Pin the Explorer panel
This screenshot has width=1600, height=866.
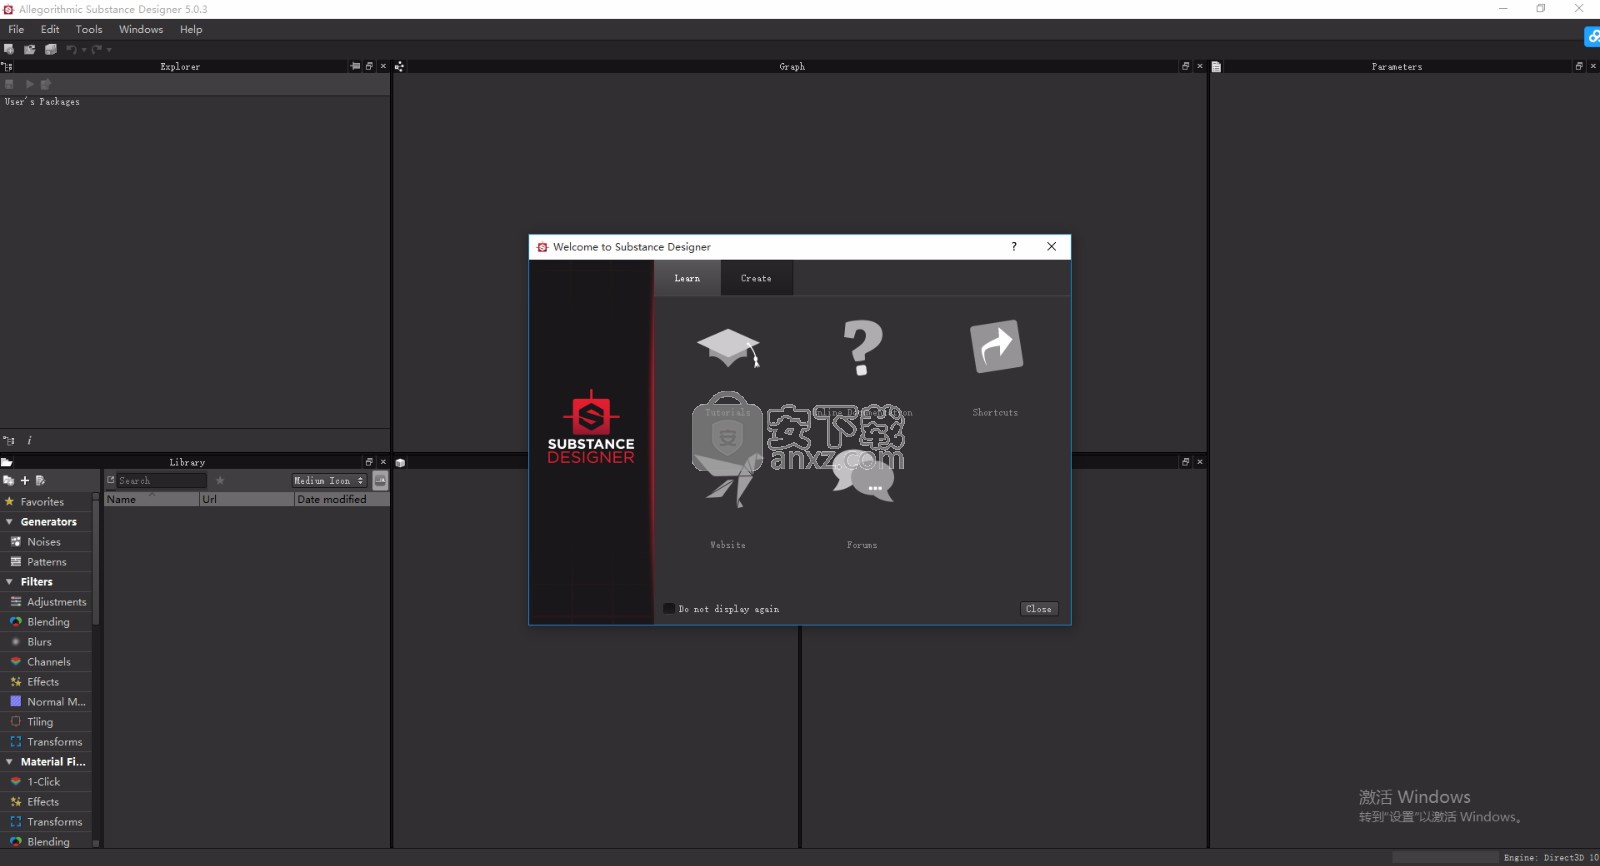[x=355, y=66]
